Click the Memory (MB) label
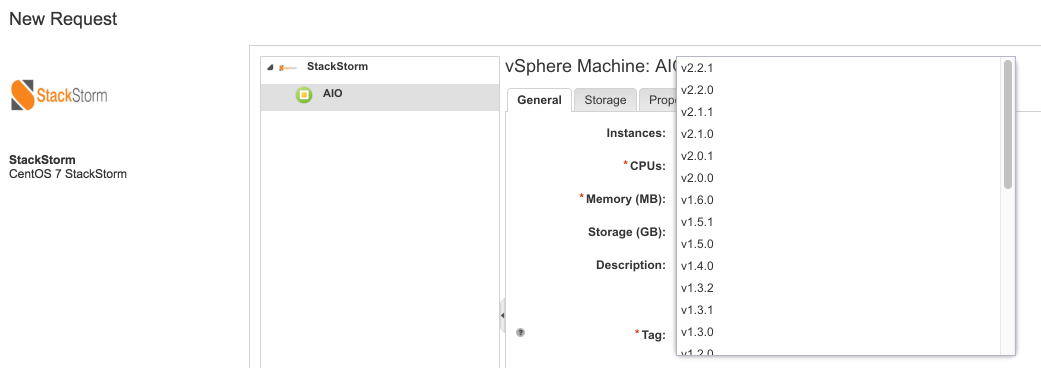The width and height of the screenshot is (1041, 368). [x=625, y=199]
